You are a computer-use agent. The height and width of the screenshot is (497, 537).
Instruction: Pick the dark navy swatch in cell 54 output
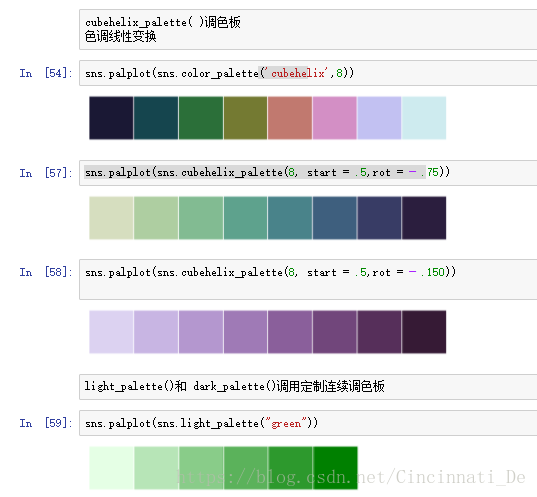click(x=111, y=118)
